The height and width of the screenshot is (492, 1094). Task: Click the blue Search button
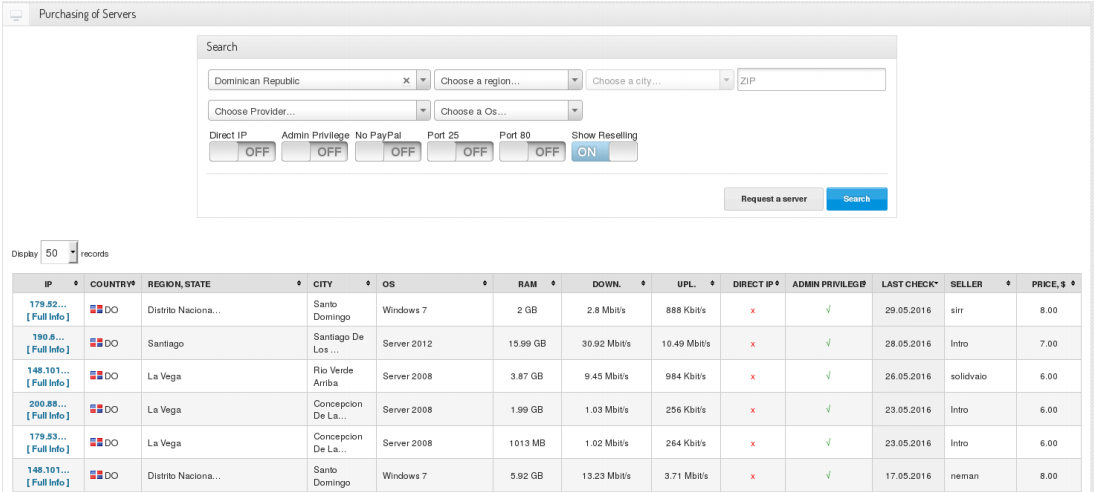[856, 199]
